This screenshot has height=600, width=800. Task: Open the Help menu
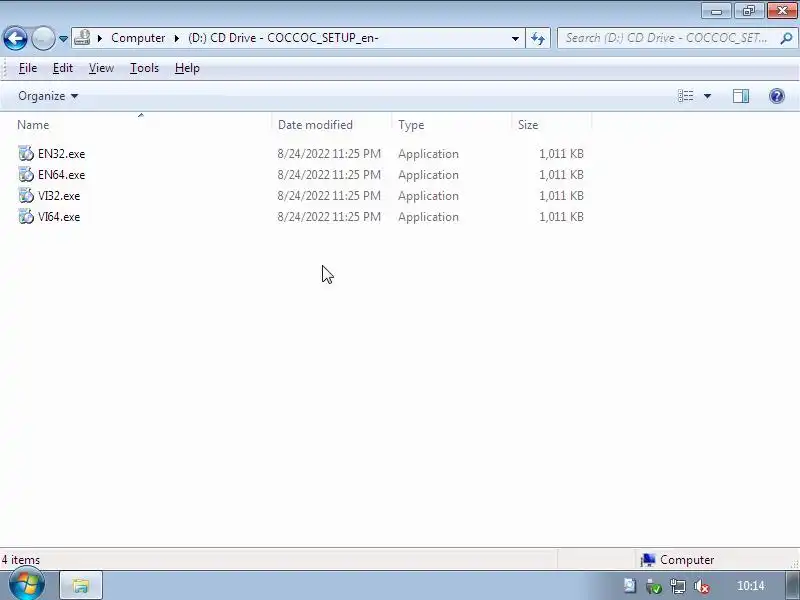187,68
